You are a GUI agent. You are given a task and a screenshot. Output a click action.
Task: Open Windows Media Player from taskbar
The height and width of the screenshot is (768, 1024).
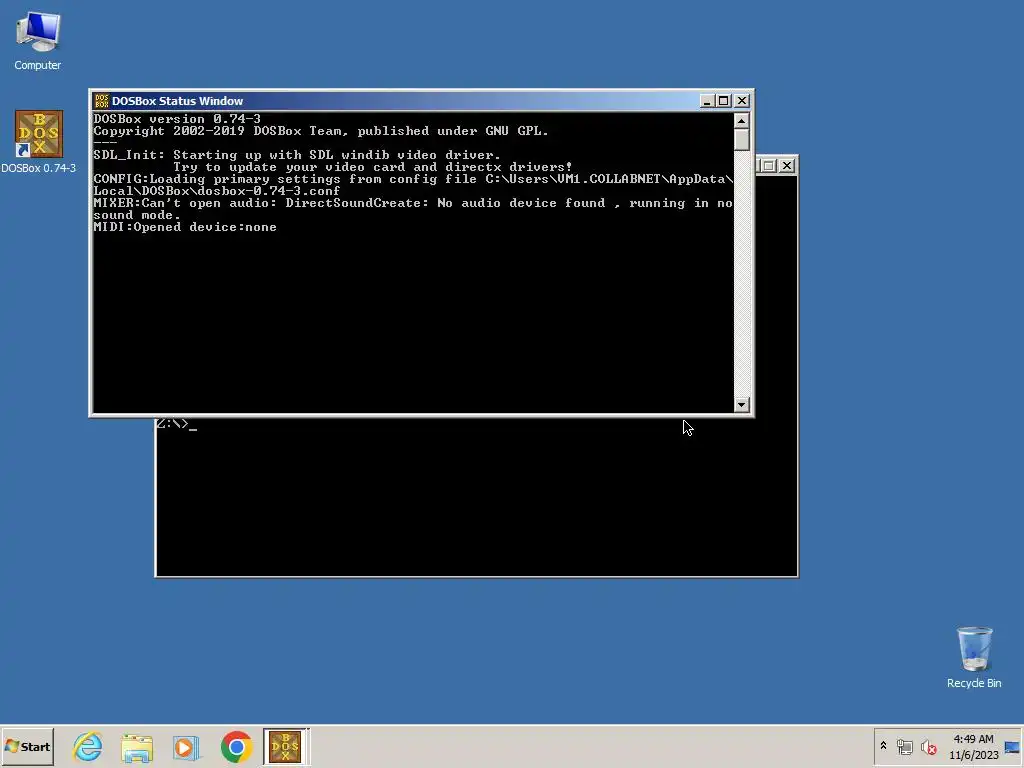186,746
